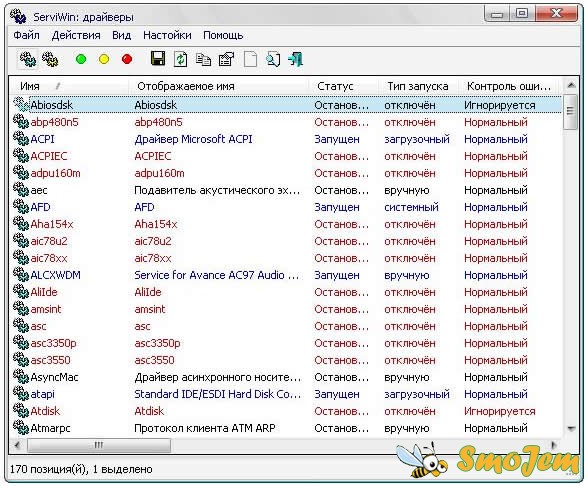Click the exit door toolbar icon
The width and height of the screenshot is (587, 486).
pos(296,59)
